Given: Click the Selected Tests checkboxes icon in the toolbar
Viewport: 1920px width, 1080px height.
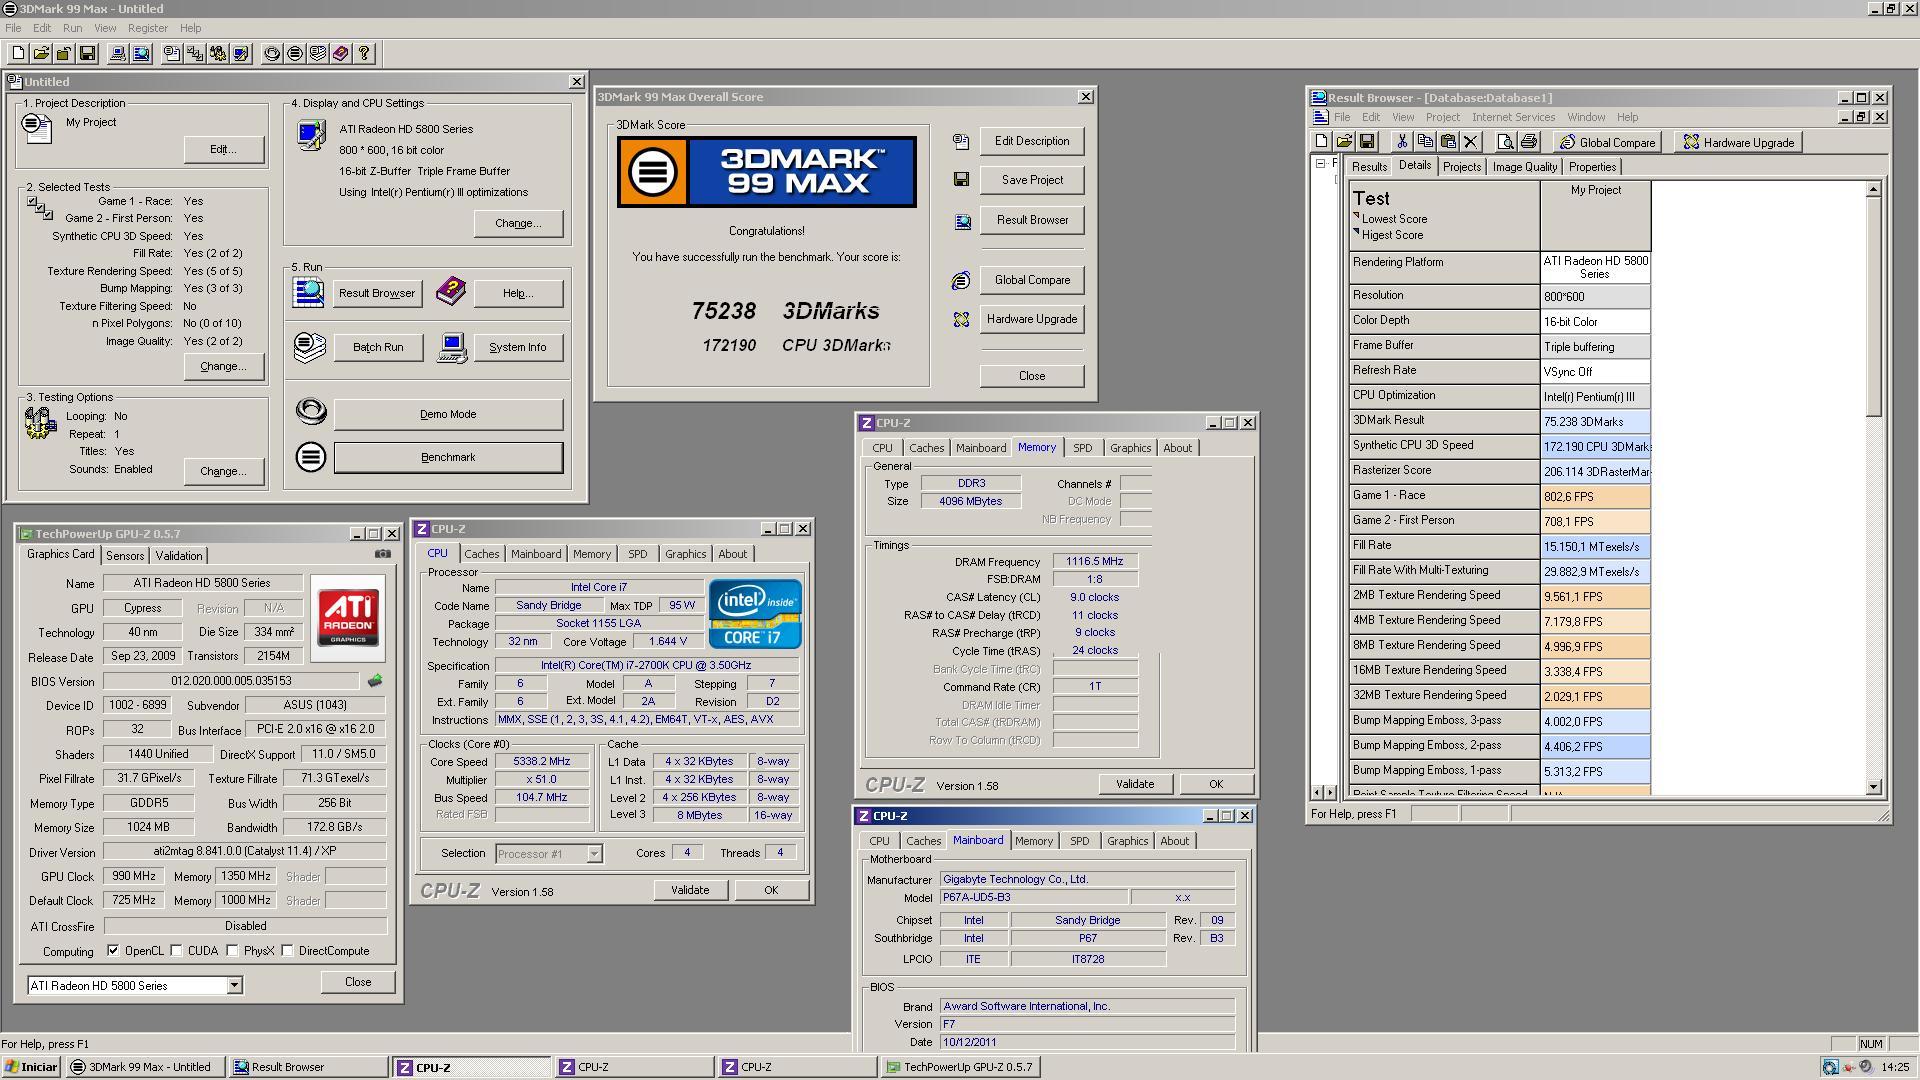Looking at the screenshot, I should point(195,54).
